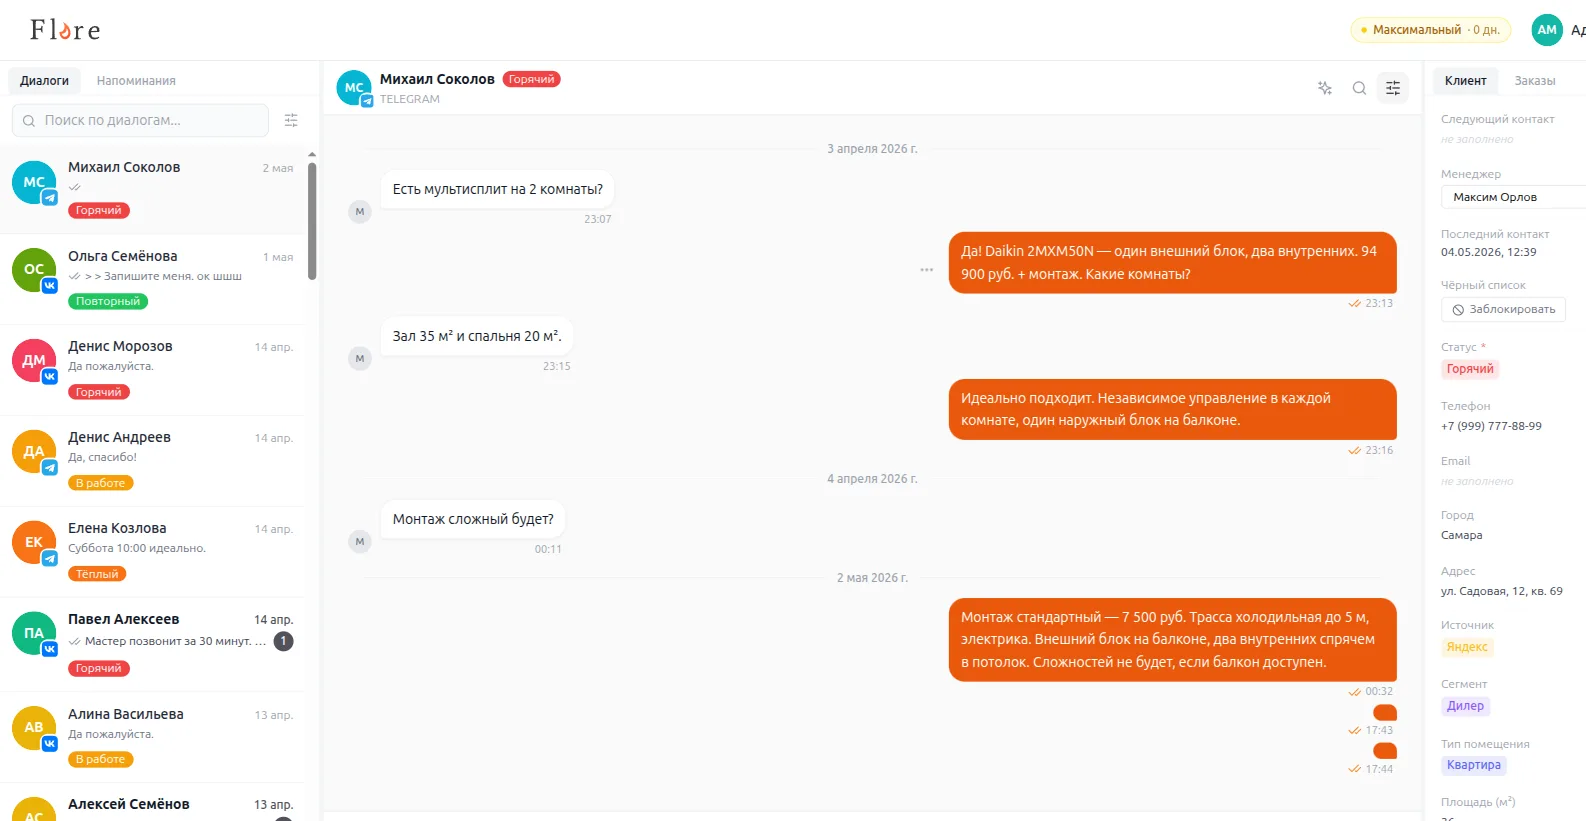Open Manager dropdown showing Максим Орлов

[1513, 197]
